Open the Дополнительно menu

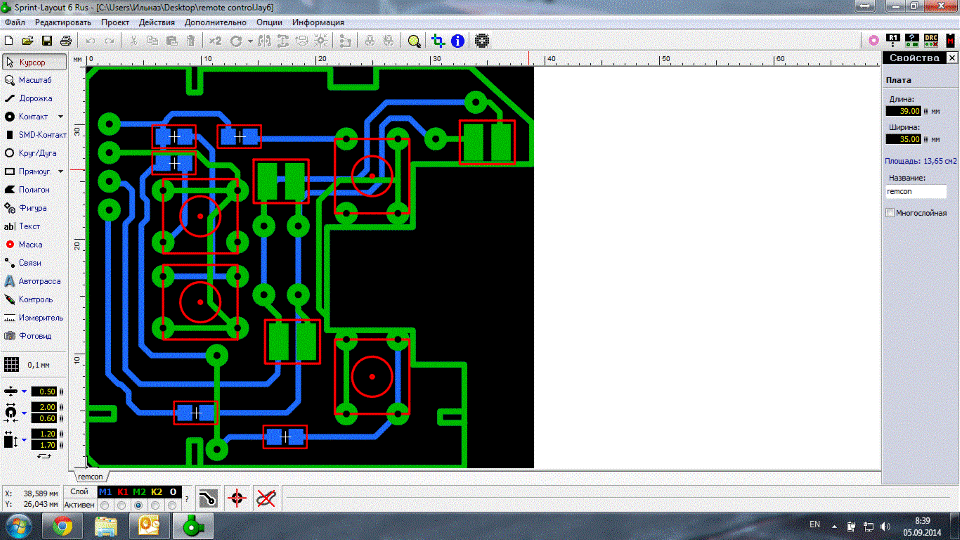(x=216, y=22)
